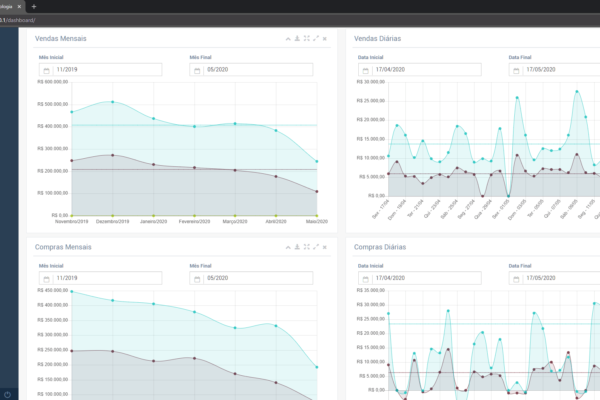Viewport: 600px width, 400px height.
Task: Click Maio/2020 teal data point in Vendas Mensais
Action: click(x=316, y=161)
